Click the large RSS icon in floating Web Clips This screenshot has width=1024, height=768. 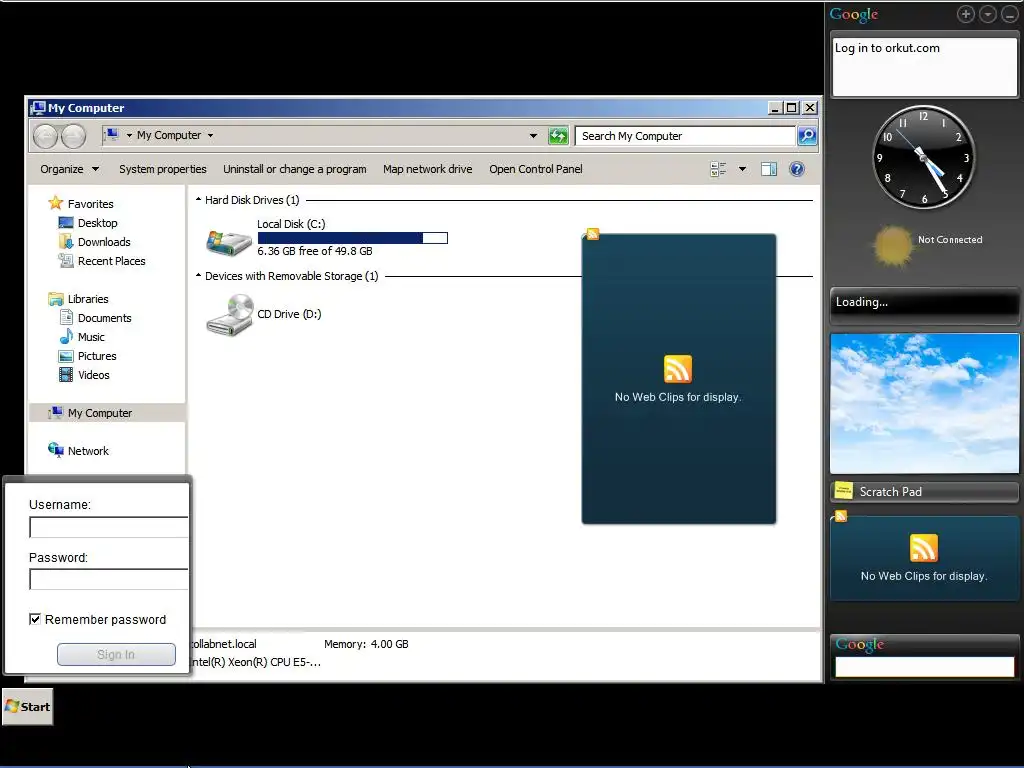coord(678,369)
